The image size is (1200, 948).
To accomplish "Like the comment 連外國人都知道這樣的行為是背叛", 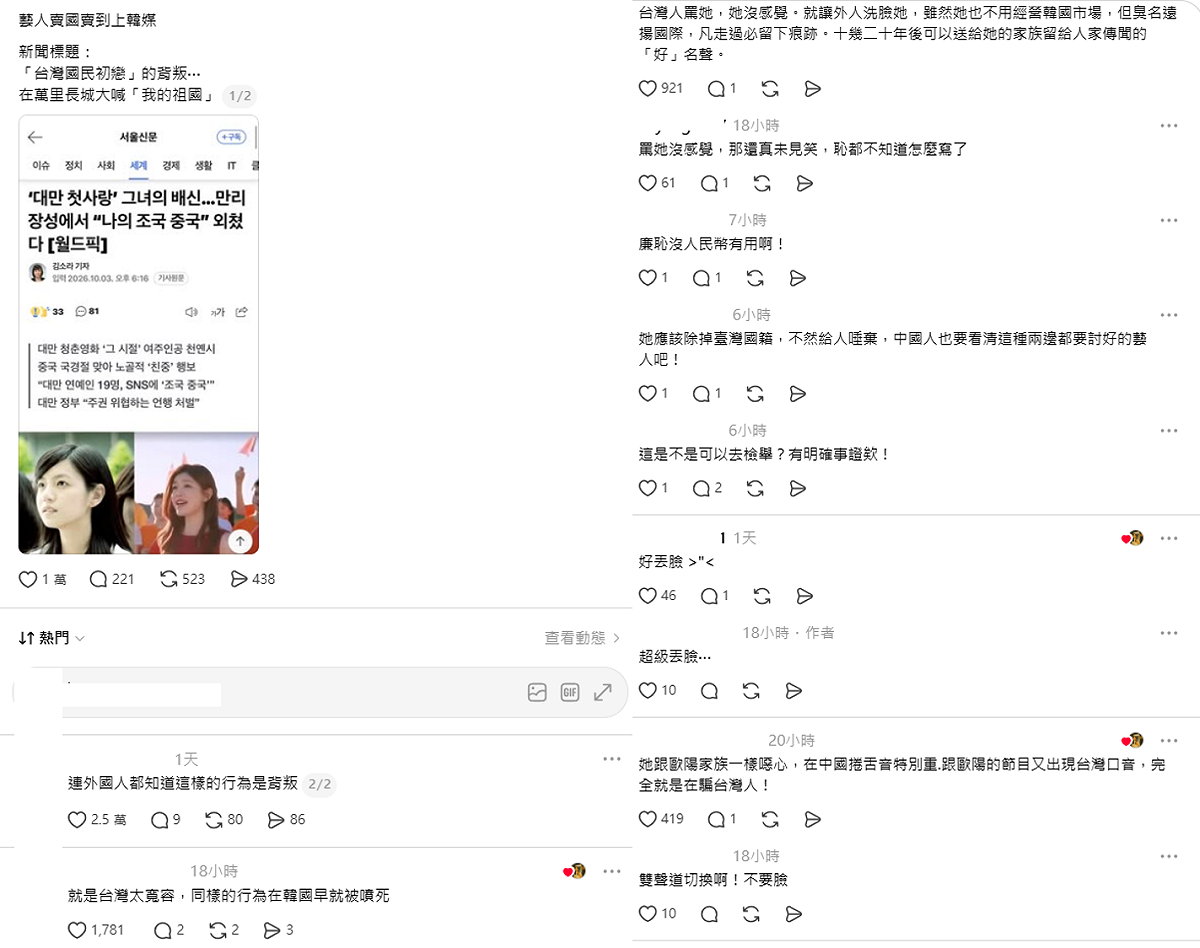I will click(77, 820).
